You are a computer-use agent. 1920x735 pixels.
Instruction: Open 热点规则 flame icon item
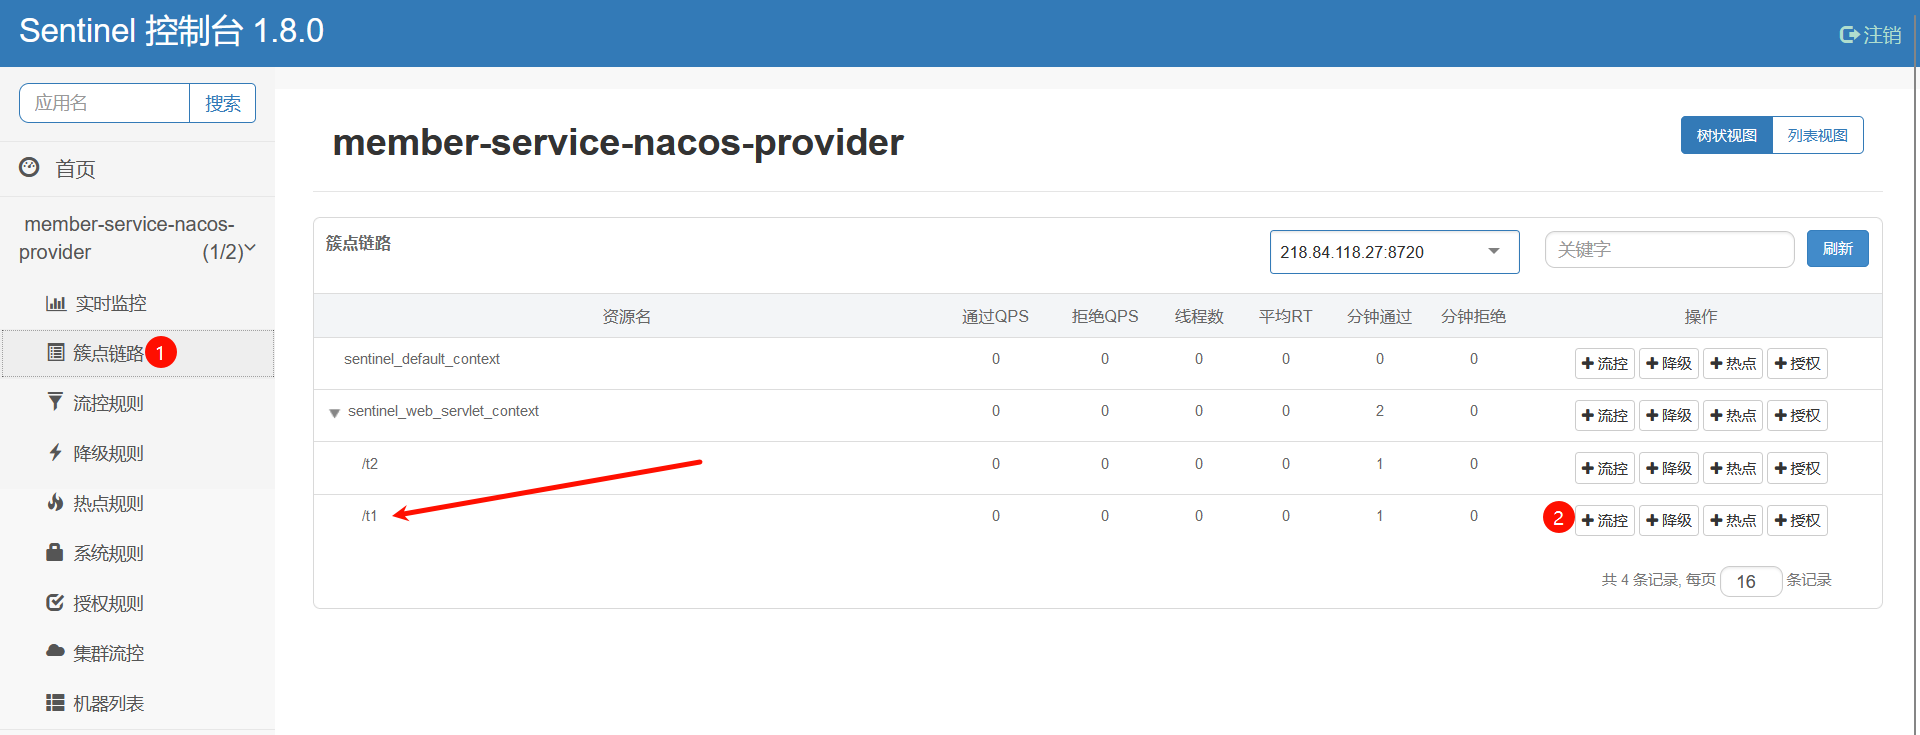56,502
